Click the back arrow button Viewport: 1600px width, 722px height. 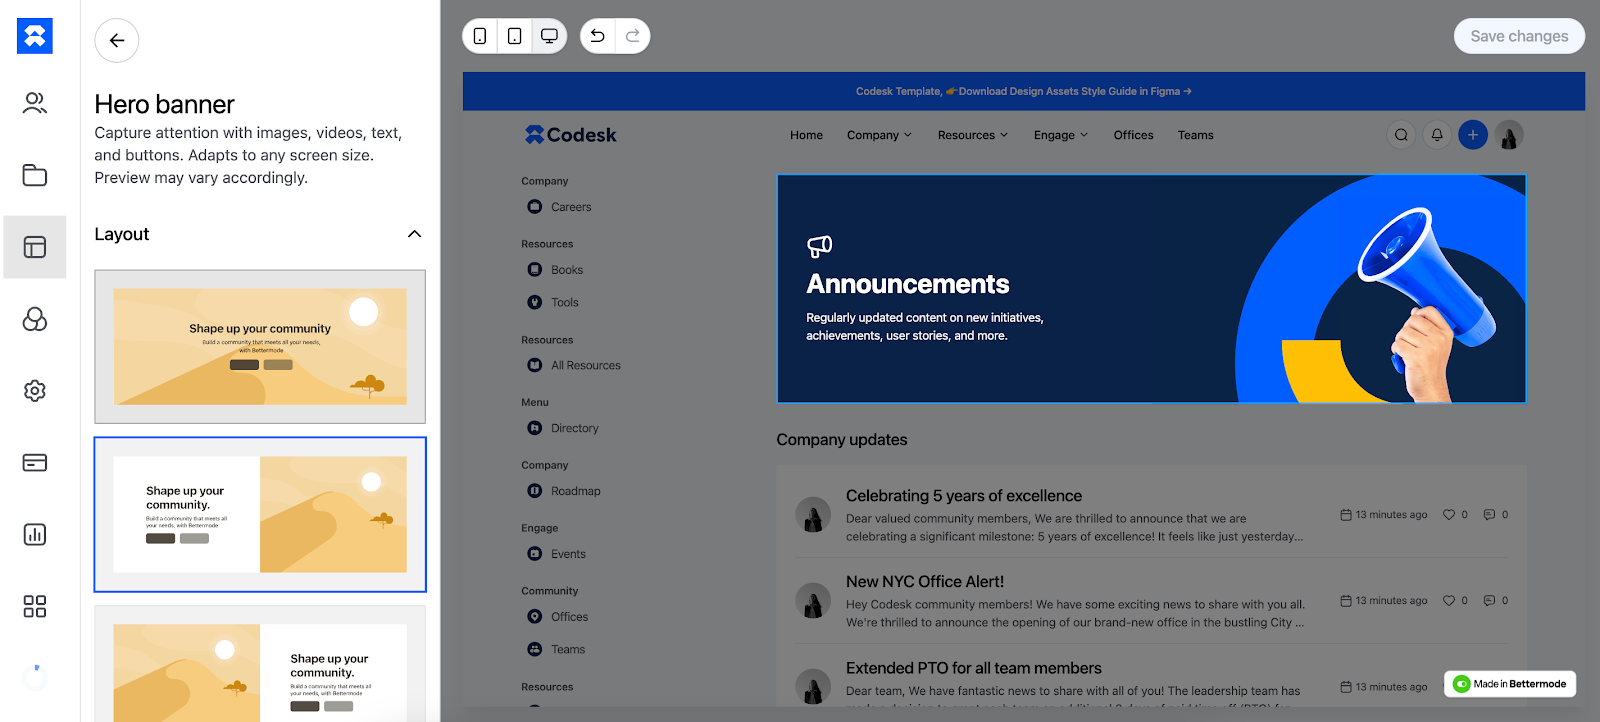click(x=117, y=41)
